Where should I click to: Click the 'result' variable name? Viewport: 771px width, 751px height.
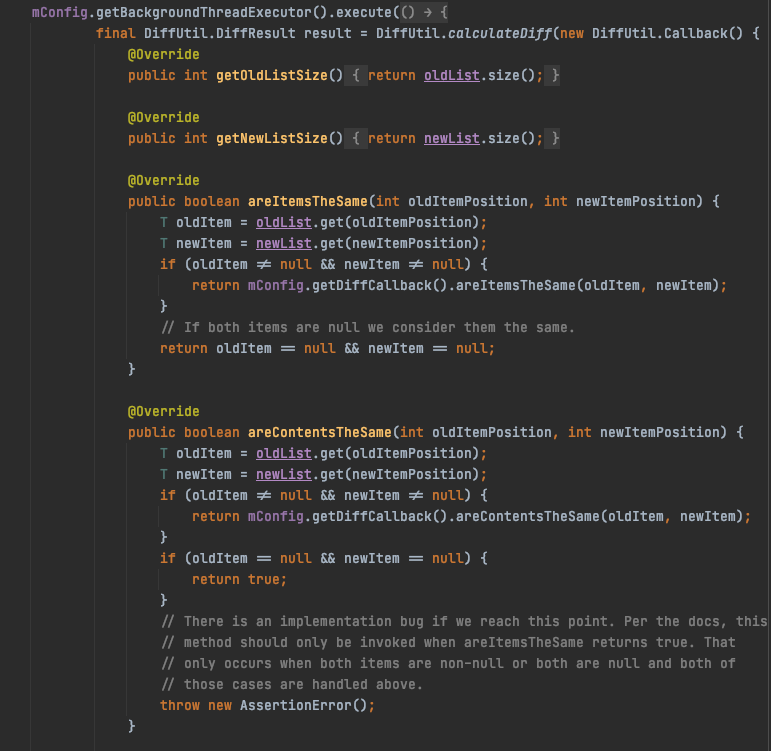tap(327, 33)
